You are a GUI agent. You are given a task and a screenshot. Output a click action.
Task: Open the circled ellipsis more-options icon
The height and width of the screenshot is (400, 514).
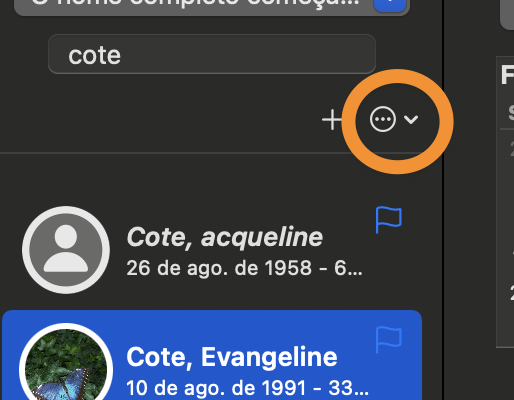pos(383,119)
